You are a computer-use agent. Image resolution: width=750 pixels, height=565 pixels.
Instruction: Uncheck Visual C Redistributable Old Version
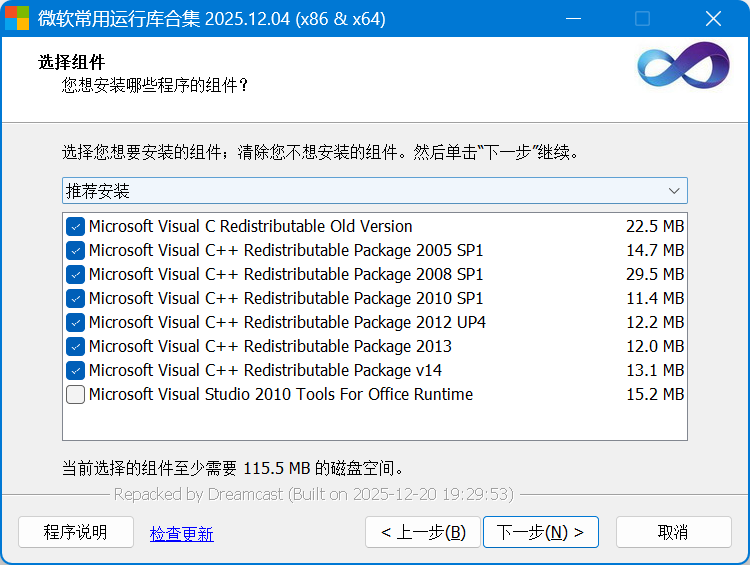(76, 226)
